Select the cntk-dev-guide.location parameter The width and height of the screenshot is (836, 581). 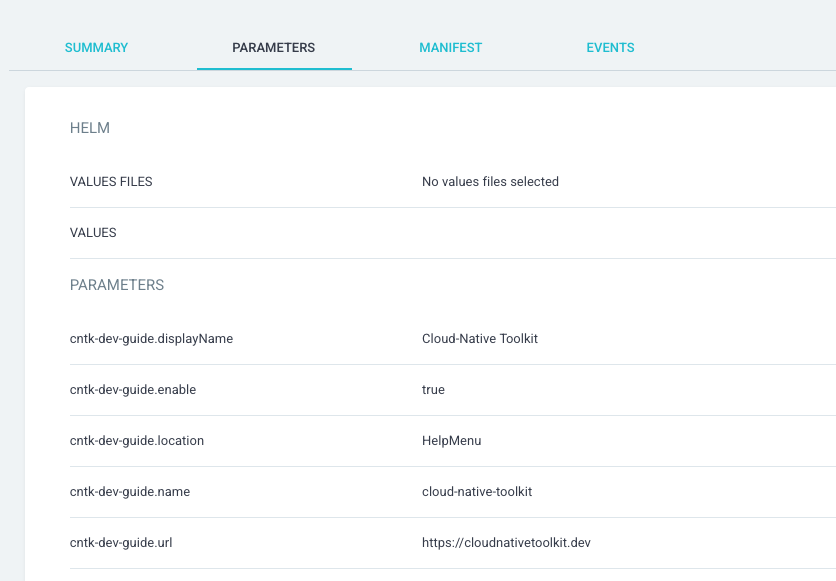pyautogui.click(x=137, y=440)
